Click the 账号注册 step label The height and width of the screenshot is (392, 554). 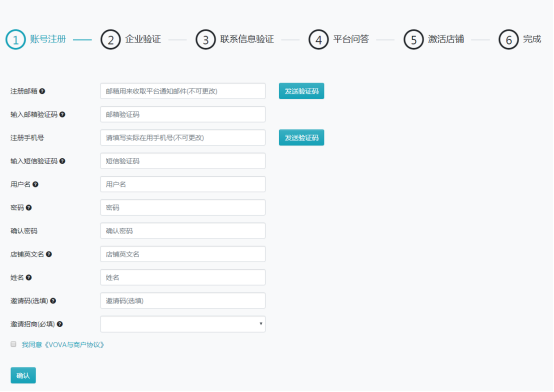point(48,39)
